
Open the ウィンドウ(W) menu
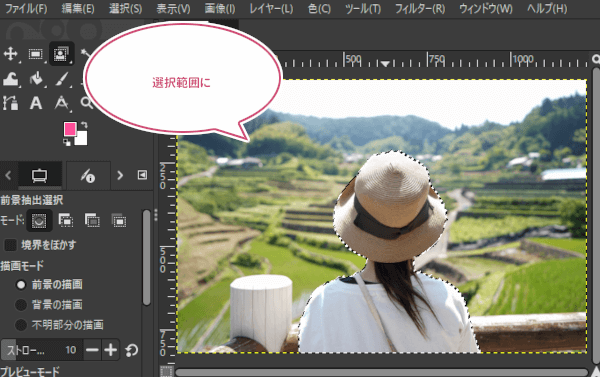486,8
